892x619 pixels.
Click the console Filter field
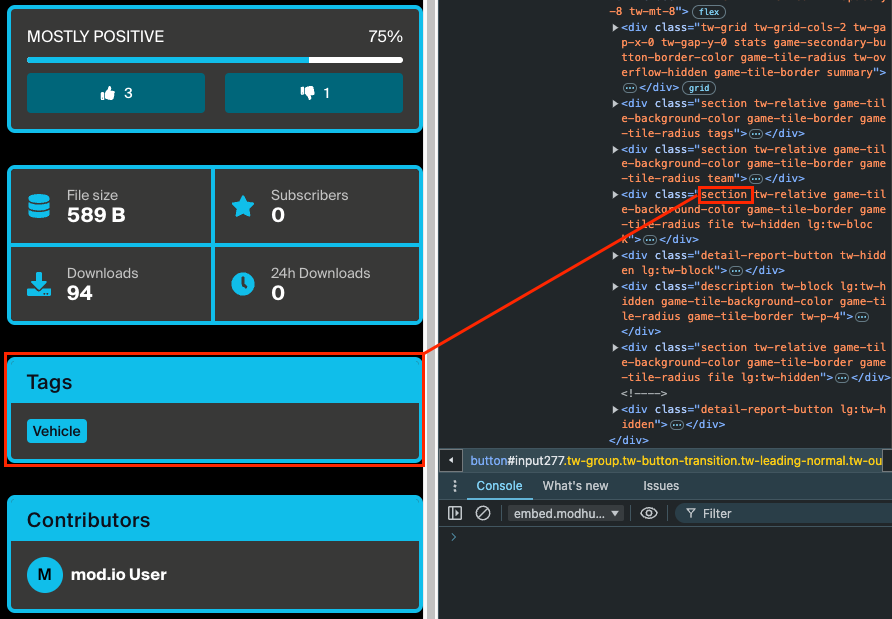tap(783, 513)
